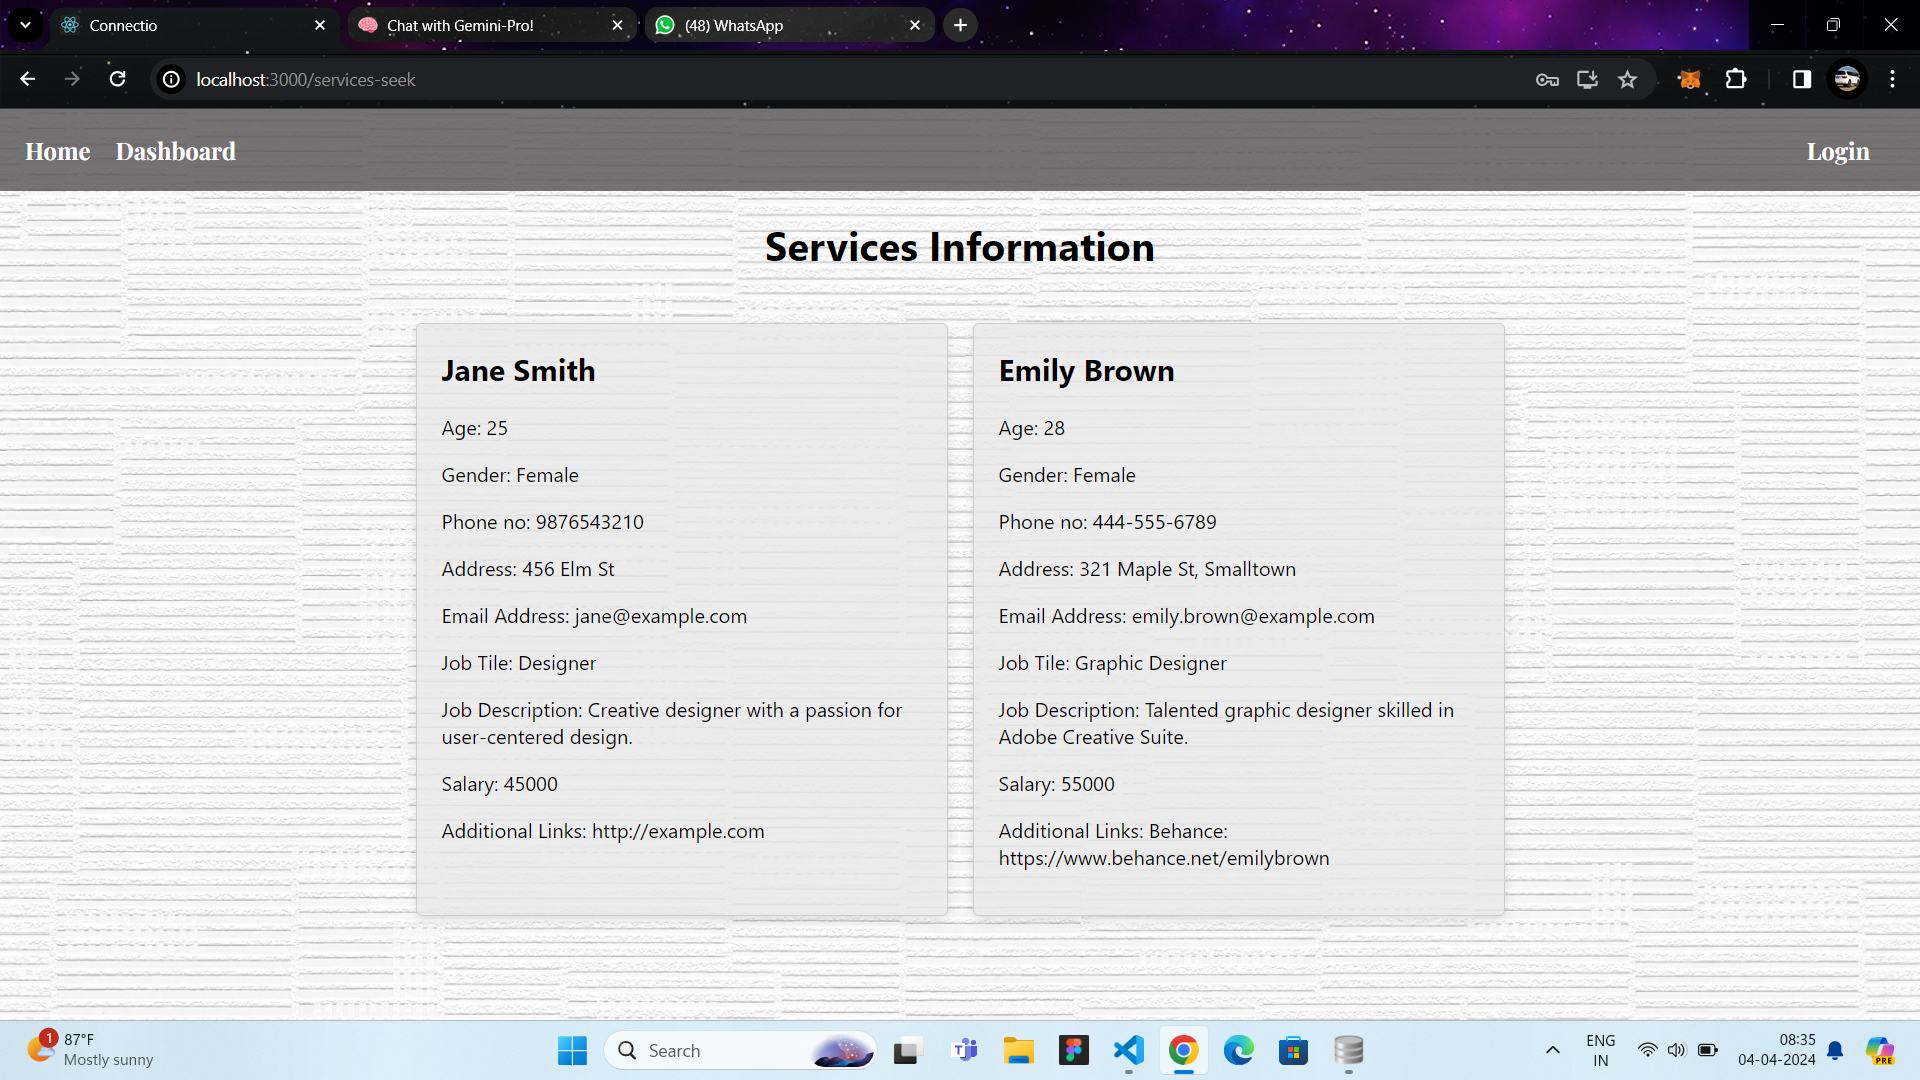Open Visual Studio Code from taskbar

click(1128, 1050)
